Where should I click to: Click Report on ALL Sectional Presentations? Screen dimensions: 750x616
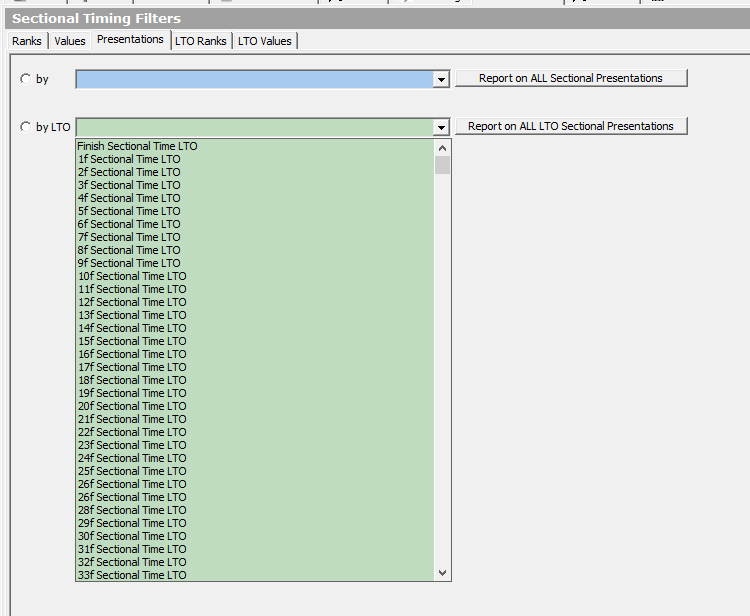[x=571, y=78]
